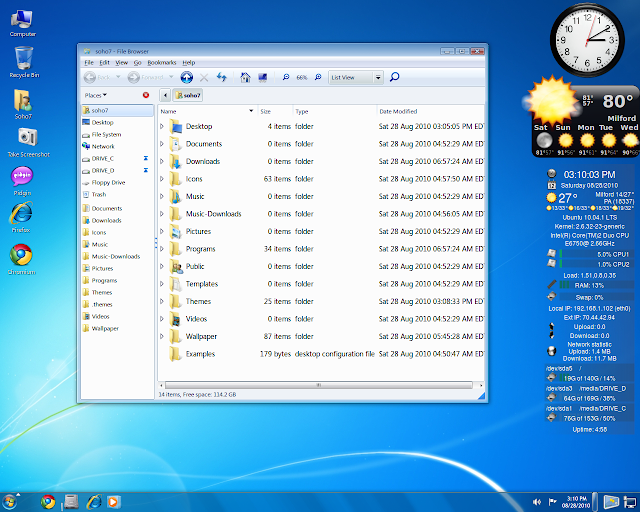Expand the Desktop folder row
Image resolution: width=640 pixels, height=512 pixels.
162,127
